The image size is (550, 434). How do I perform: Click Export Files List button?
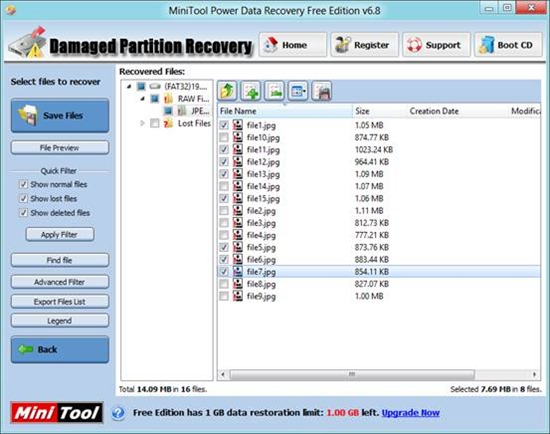click(x=60, y=301)
